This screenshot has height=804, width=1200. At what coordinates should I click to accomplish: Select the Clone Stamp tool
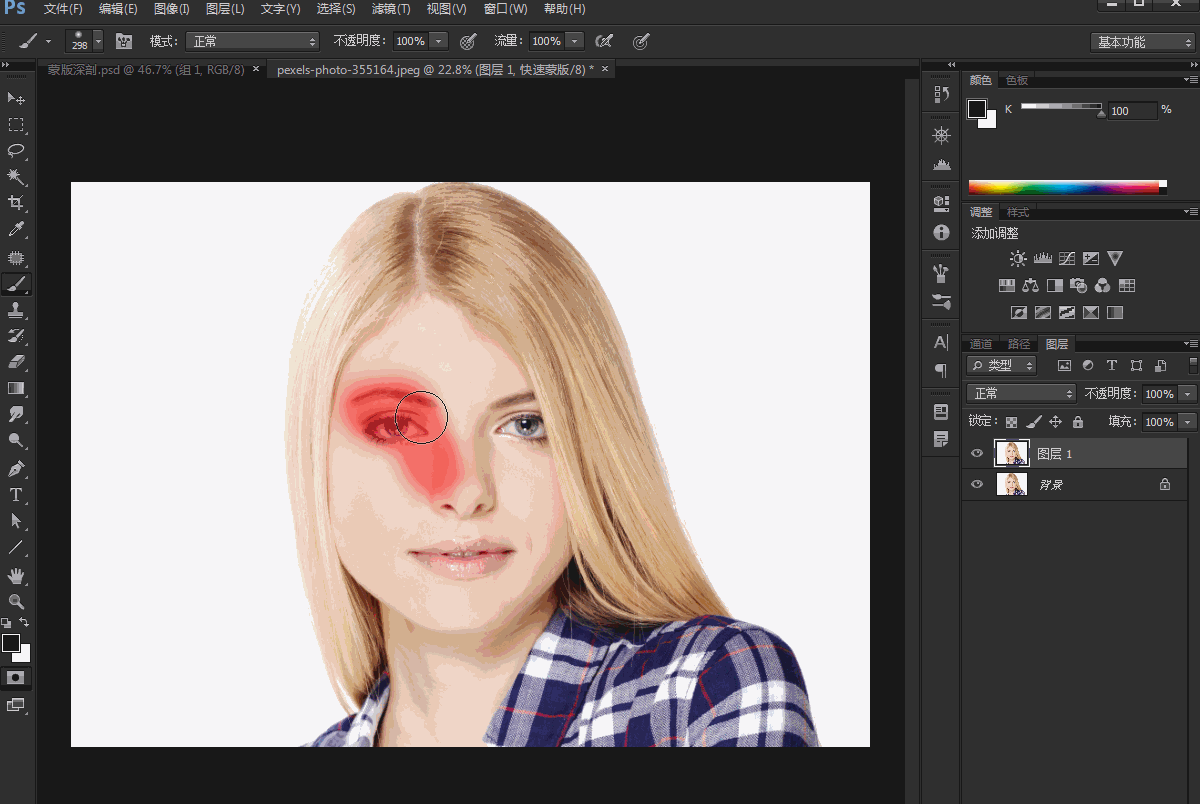[x=16, y=310]
